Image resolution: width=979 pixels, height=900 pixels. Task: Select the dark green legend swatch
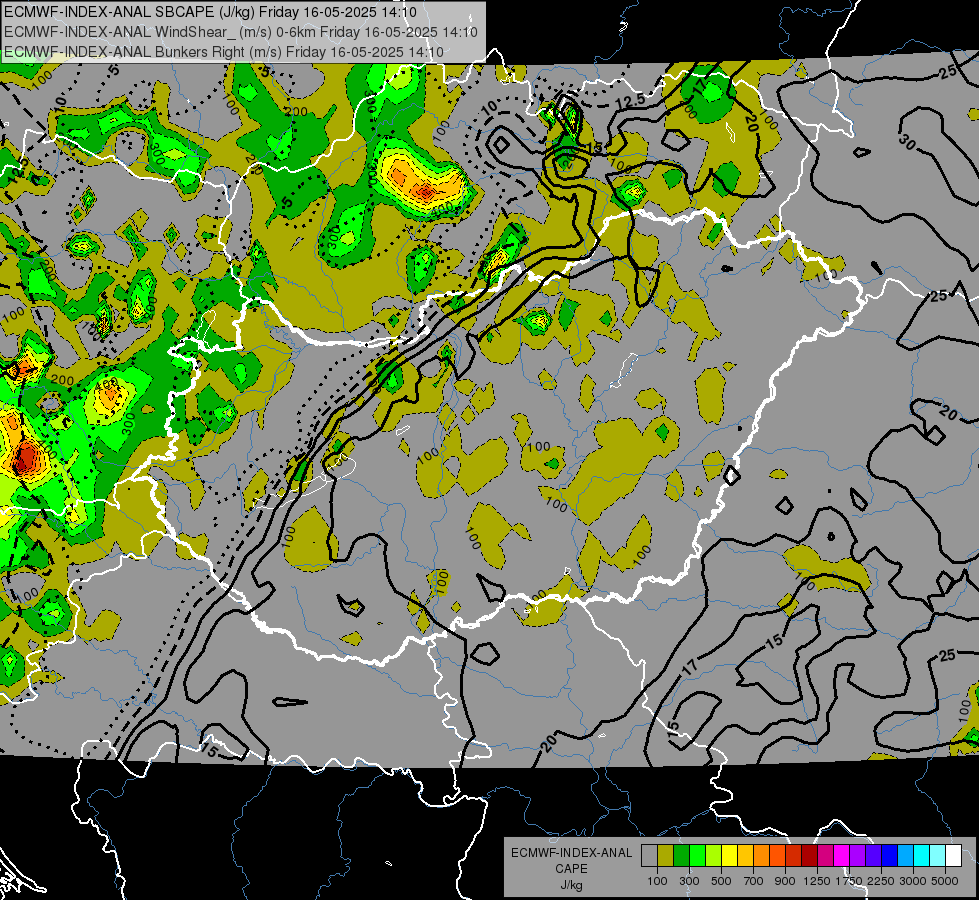tap(681, 855)
